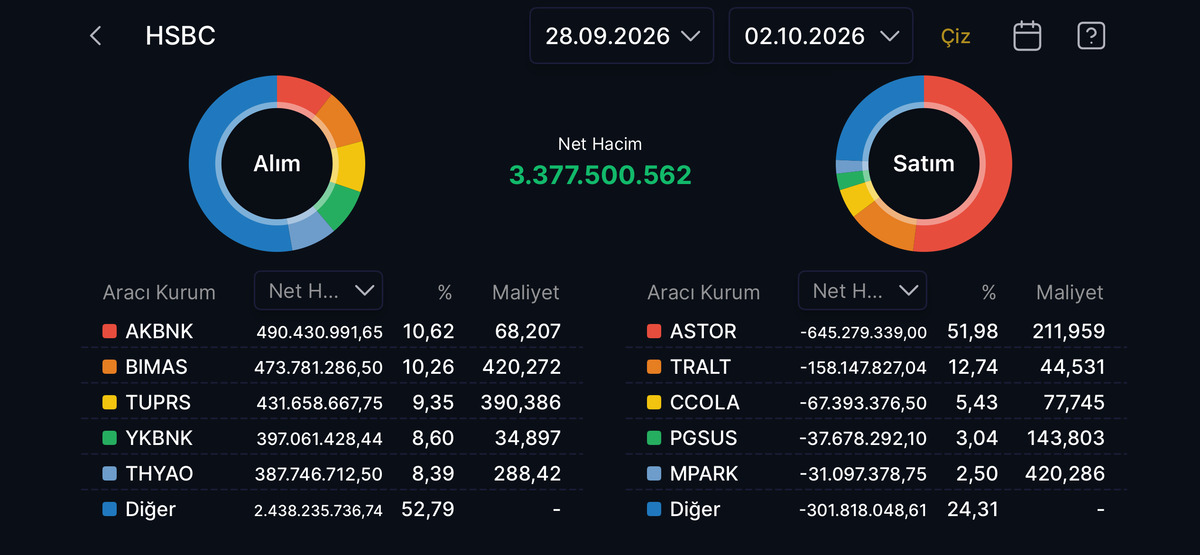The width and height of the screenshot is (1200, 555).
Task: Select the Diğer label in sell table
Action: 695,509
